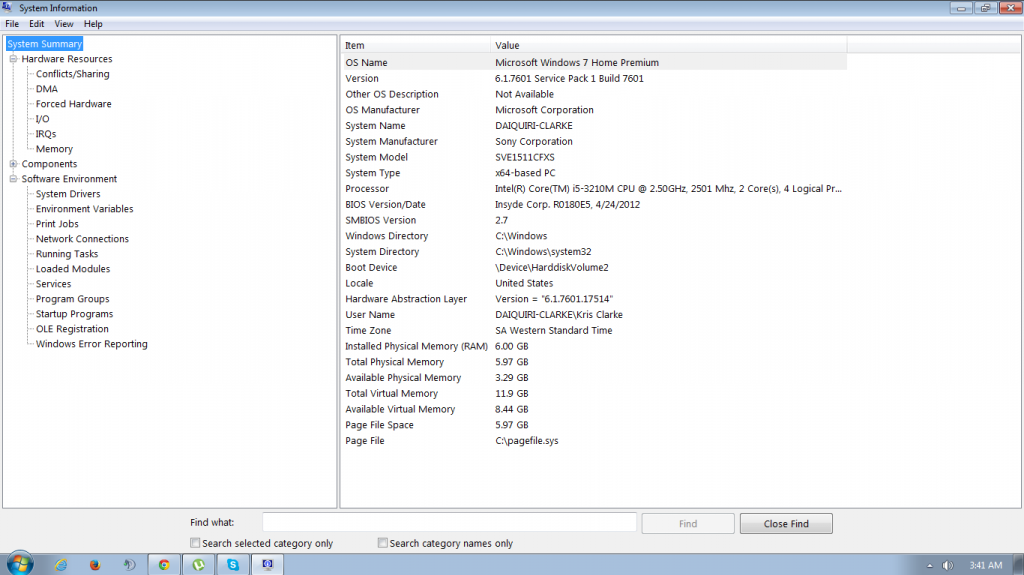Click Show Desktop button at the taskbar end
The height and width of the screenshot is (575, 1024).
point(1017,564)
